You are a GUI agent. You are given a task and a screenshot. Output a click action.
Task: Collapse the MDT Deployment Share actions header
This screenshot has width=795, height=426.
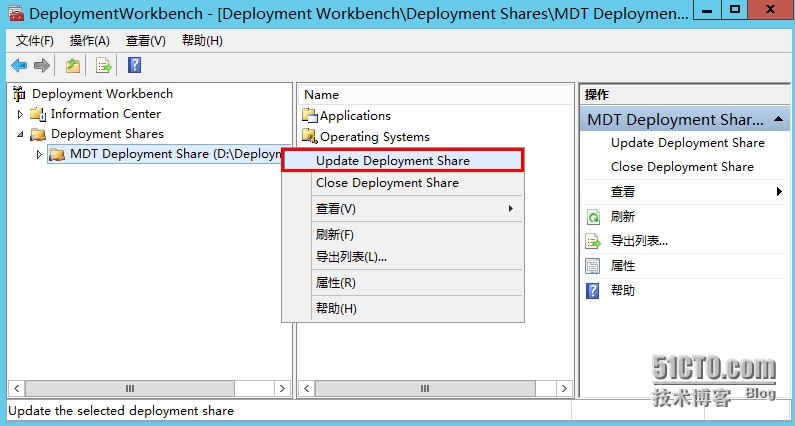779,120
